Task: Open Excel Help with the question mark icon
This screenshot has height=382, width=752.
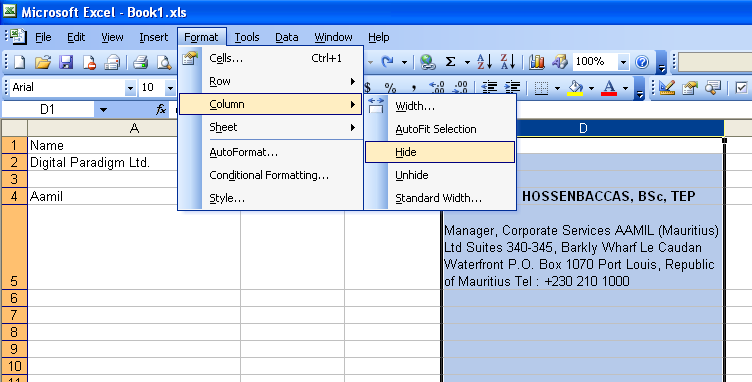Action: [642, 61]
